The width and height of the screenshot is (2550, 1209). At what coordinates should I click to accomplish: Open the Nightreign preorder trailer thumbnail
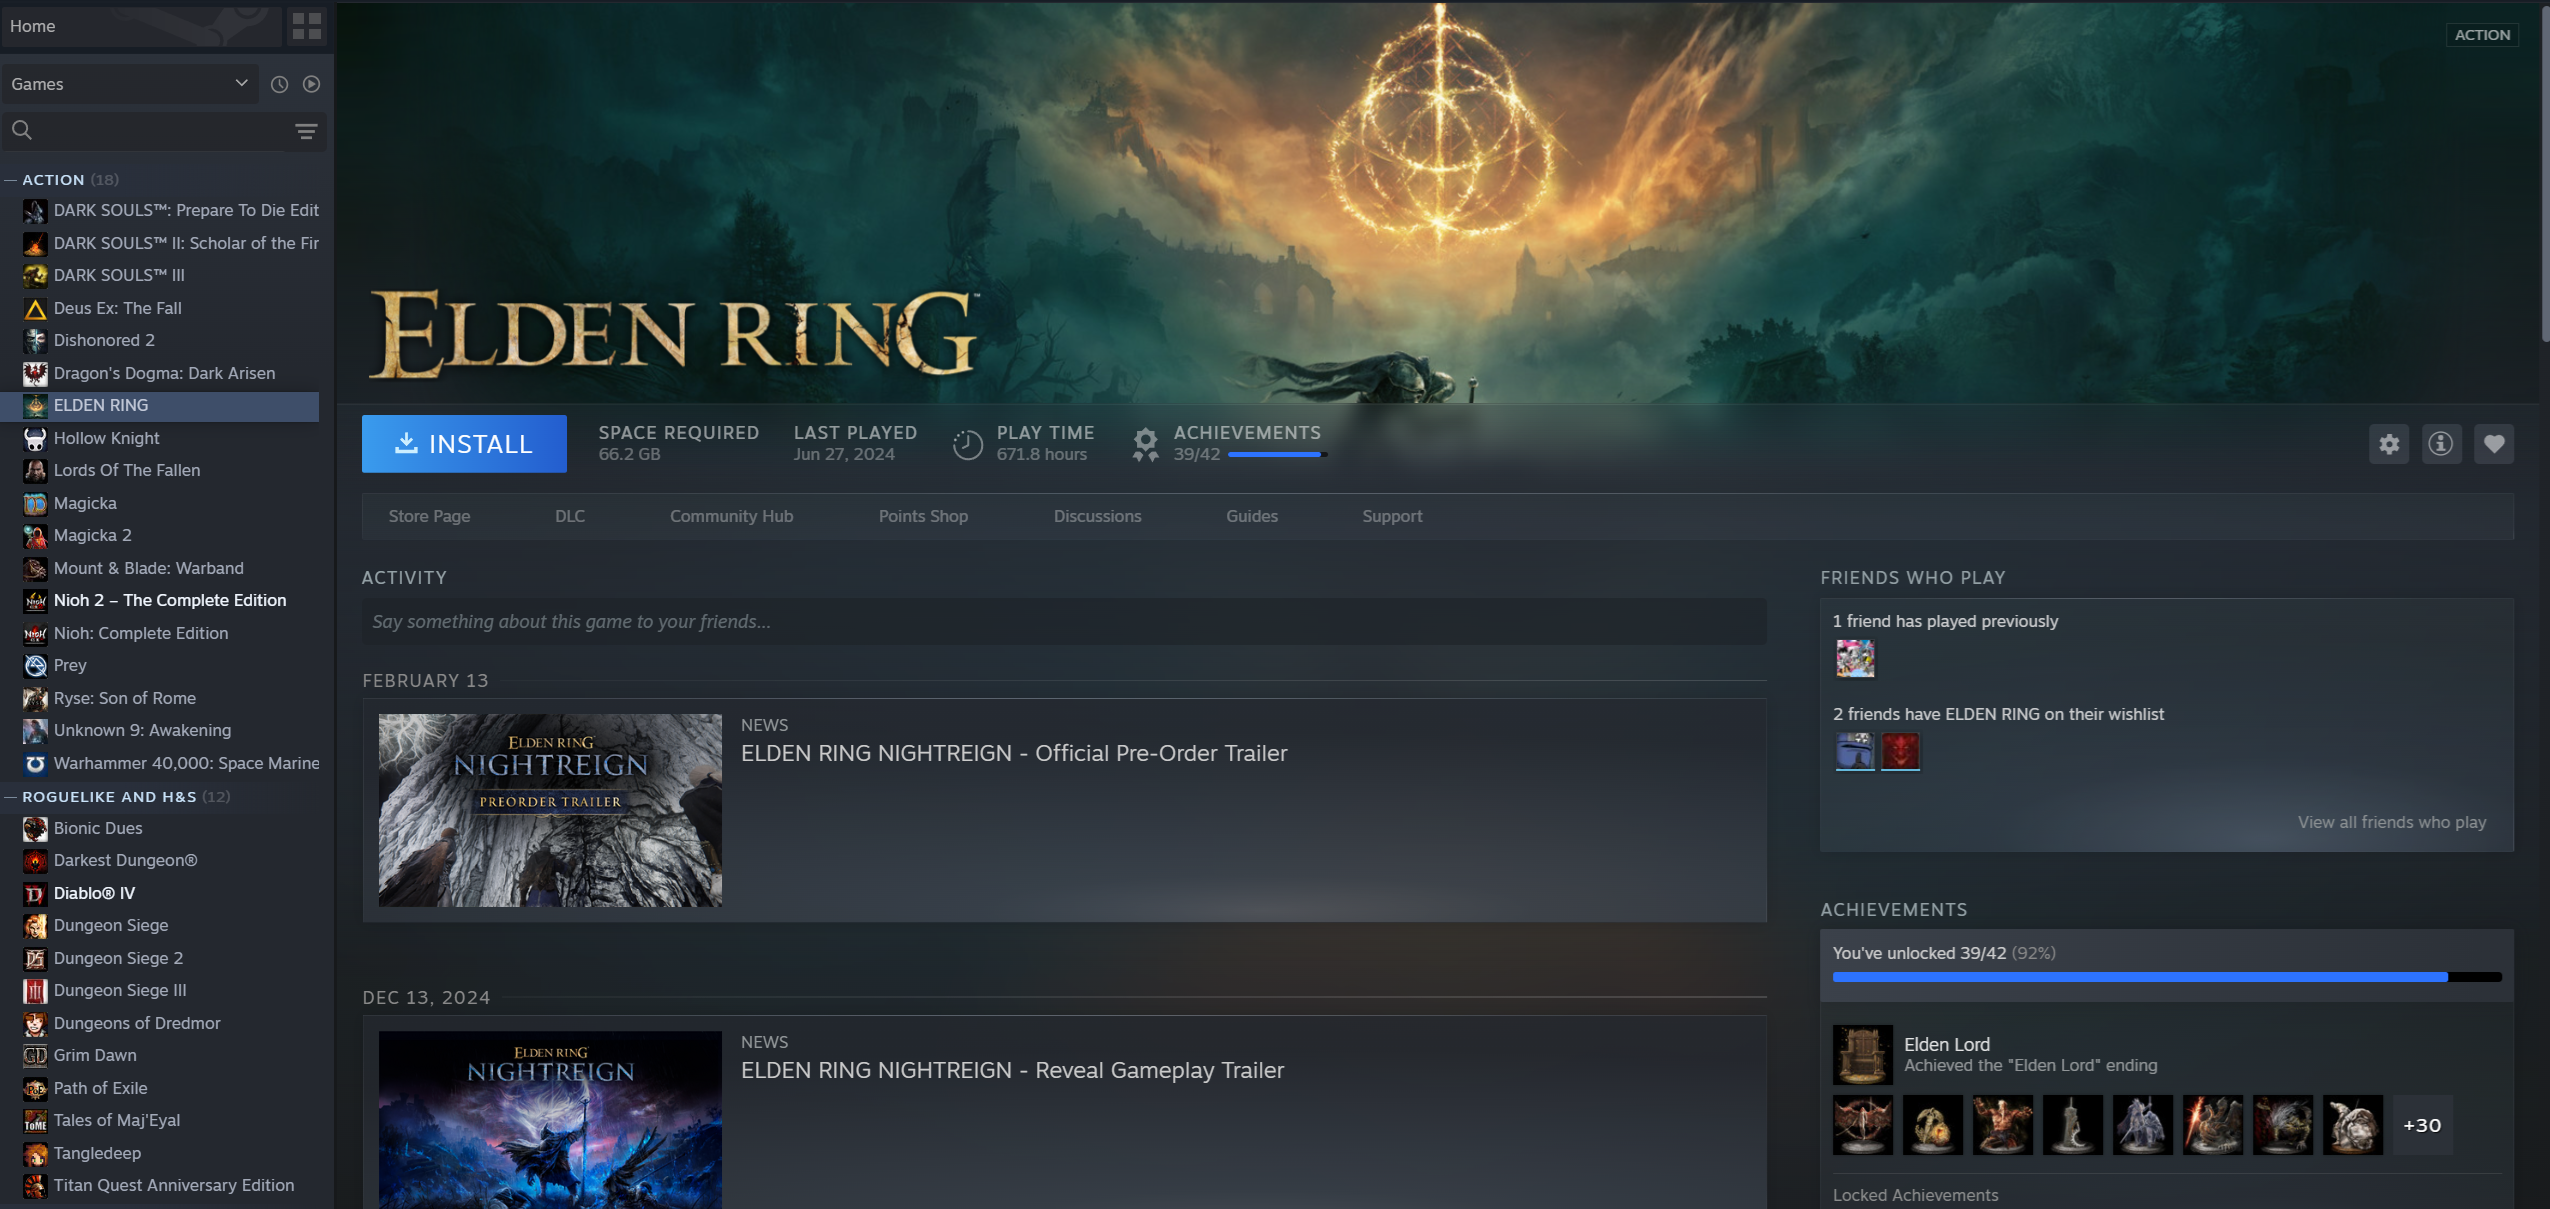pos(550,810)
